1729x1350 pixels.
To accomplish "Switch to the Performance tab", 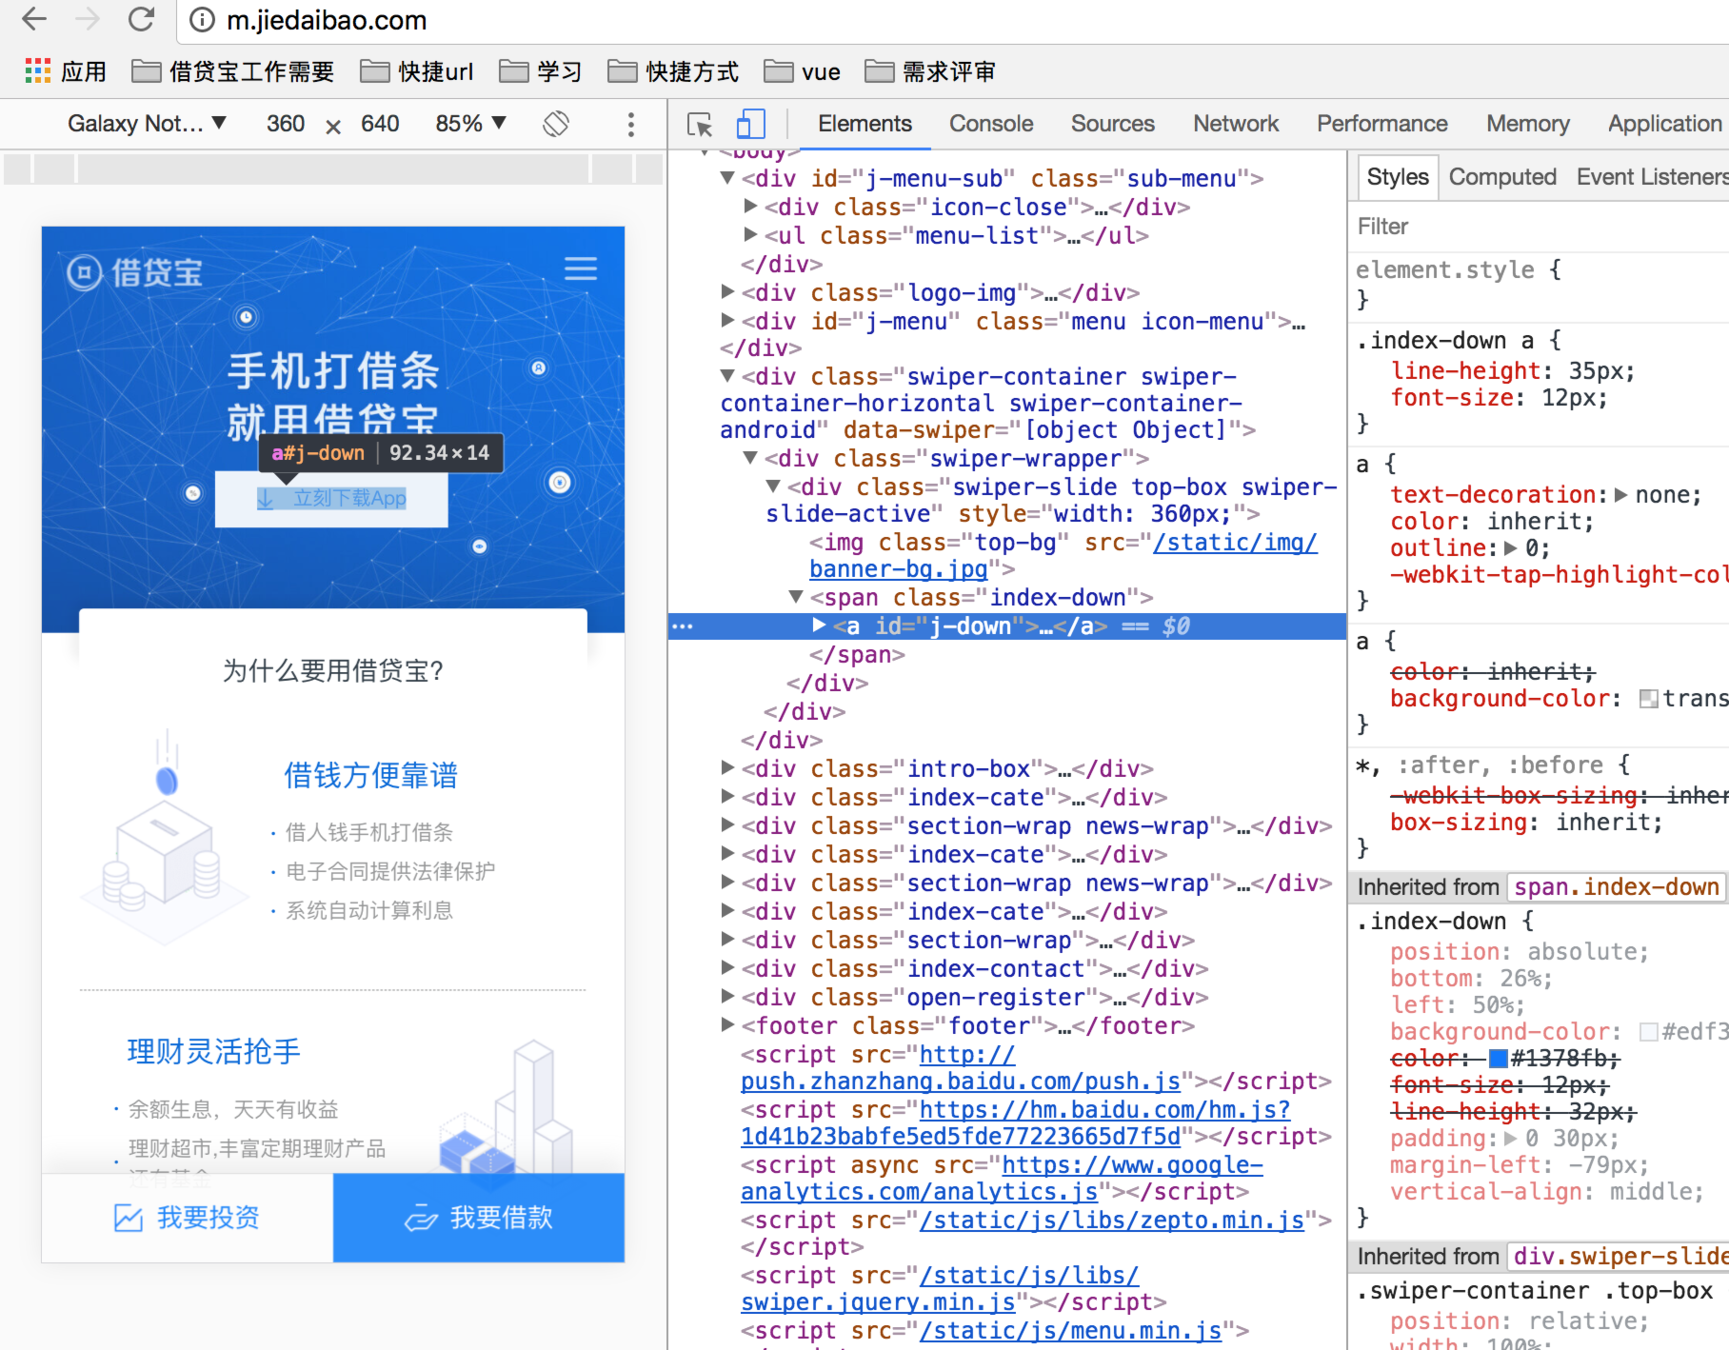I will pyautogui.click(x=1382, y=123).
